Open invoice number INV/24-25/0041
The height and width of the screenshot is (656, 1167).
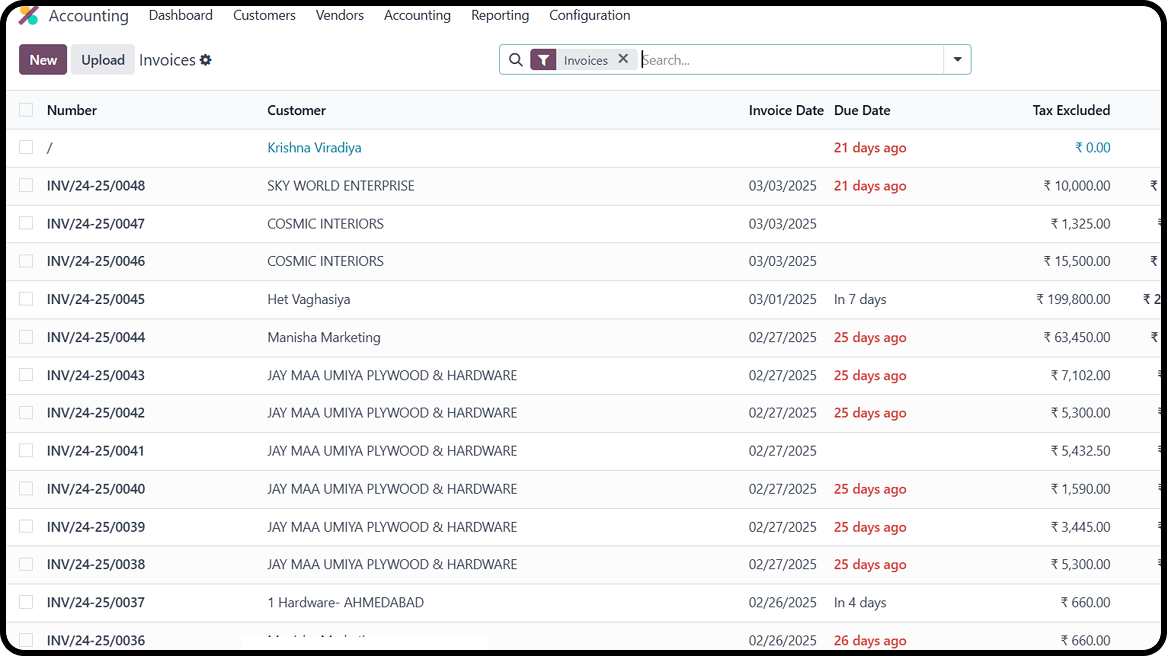pyautogui.click(x=96, y=450)
